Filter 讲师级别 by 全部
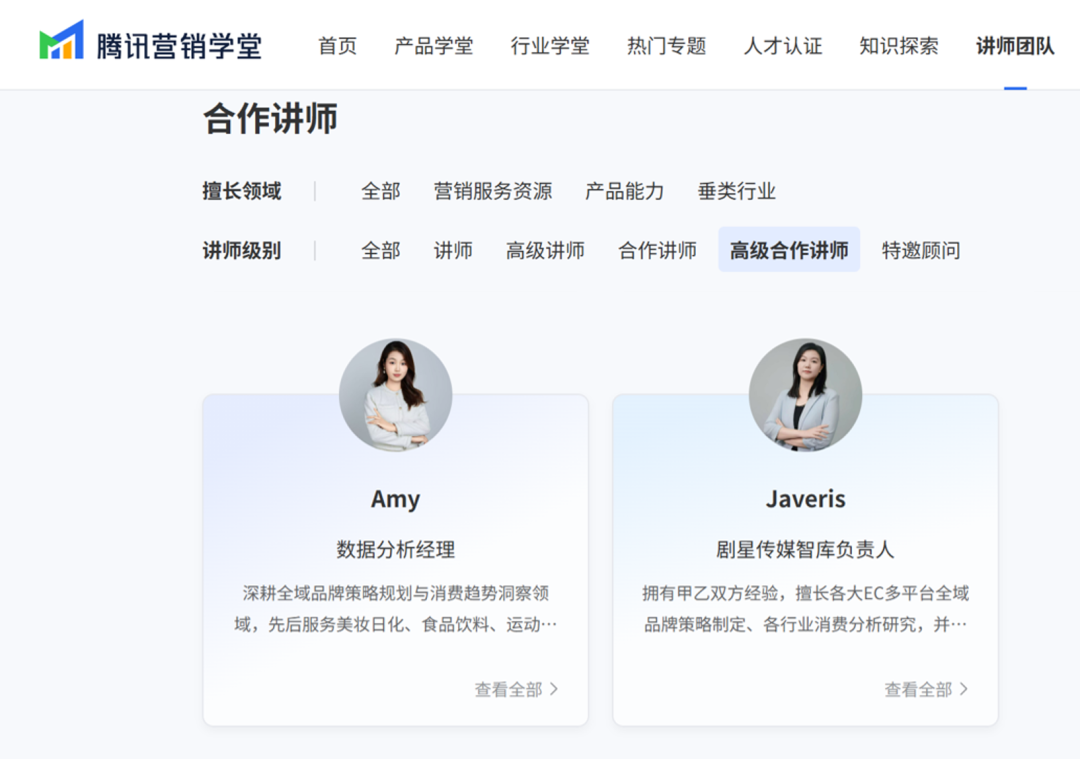 coord(381,250)
